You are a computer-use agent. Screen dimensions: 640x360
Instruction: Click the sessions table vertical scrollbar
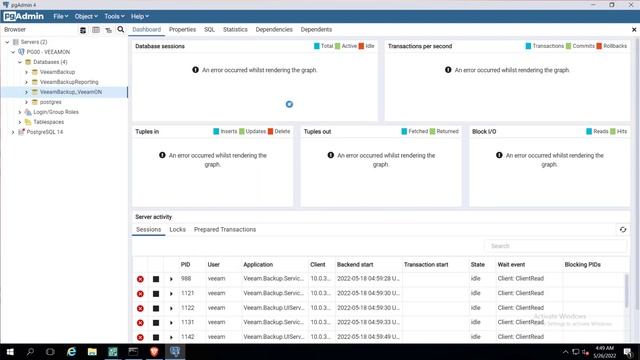click(x=627, y=291)
